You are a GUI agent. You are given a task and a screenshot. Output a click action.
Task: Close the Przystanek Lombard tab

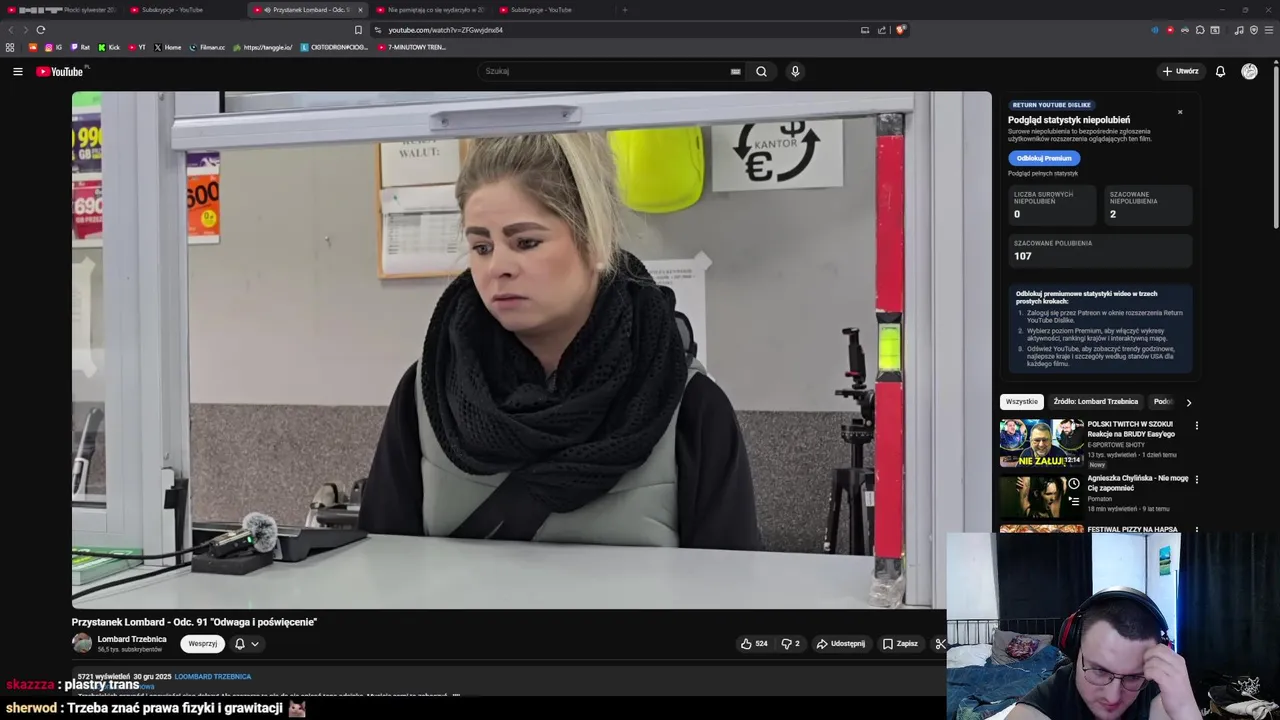coord(360,10)
